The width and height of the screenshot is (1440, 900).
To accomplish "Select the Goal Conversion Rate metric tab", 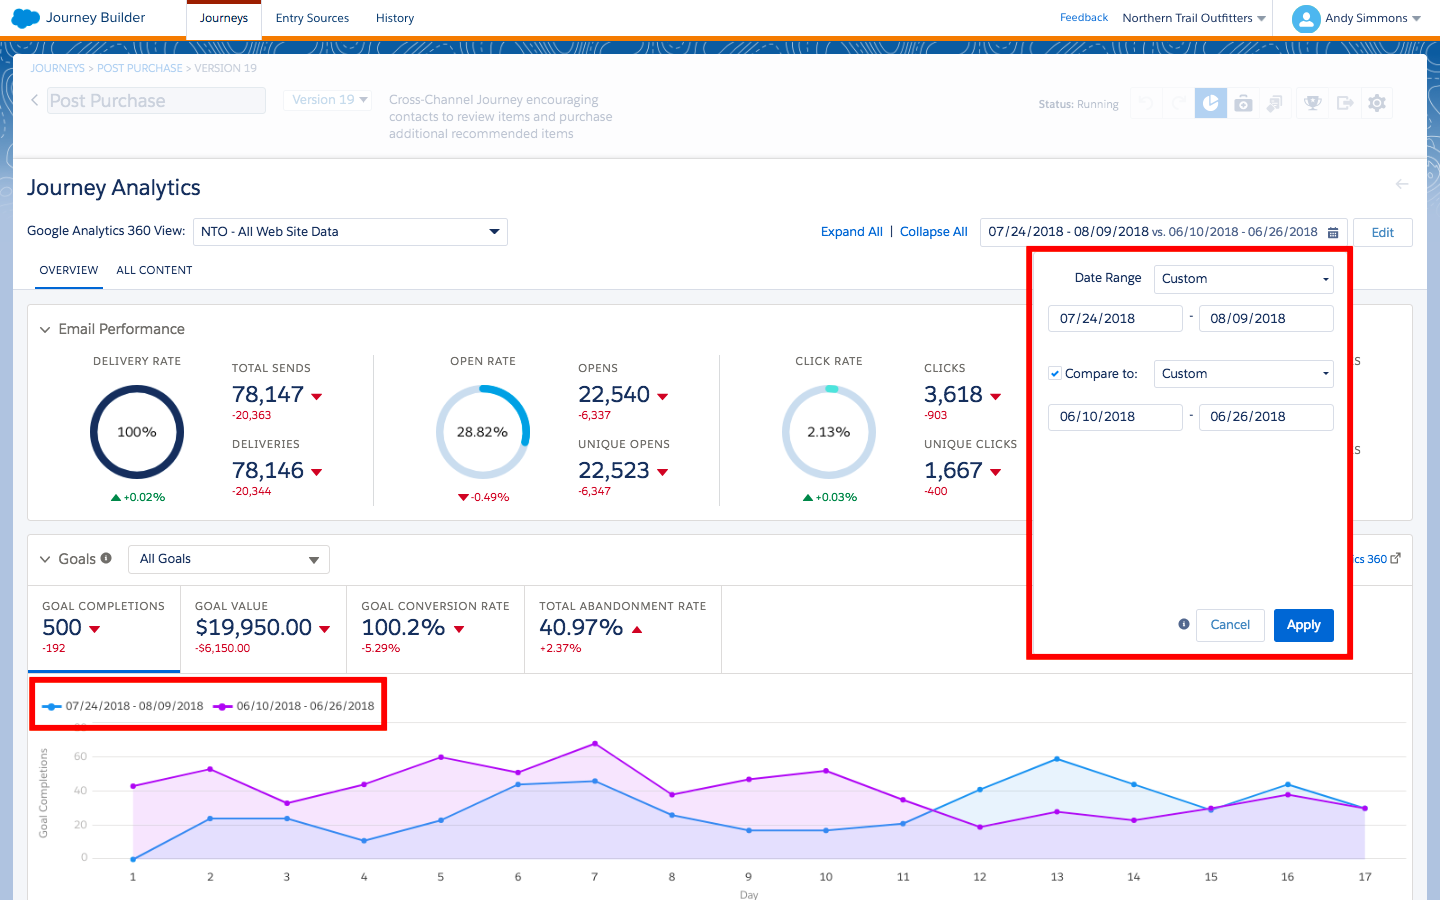I will tap(435, 628).
